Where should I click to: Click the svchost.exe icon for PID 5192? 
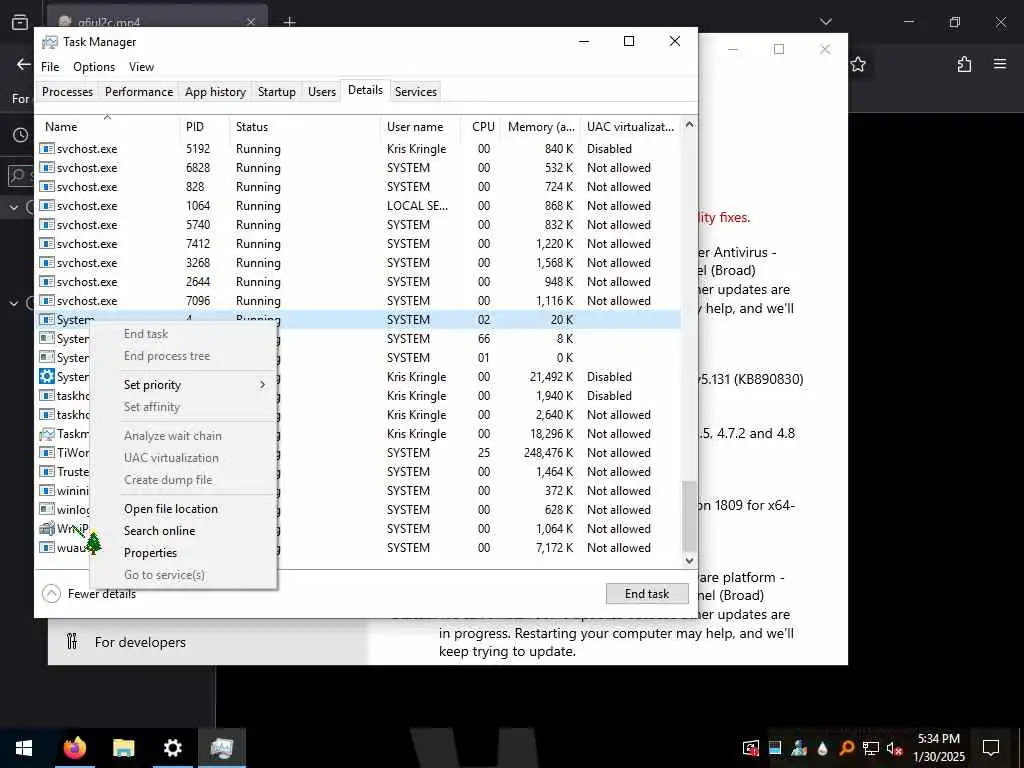[x=46, y=149]
